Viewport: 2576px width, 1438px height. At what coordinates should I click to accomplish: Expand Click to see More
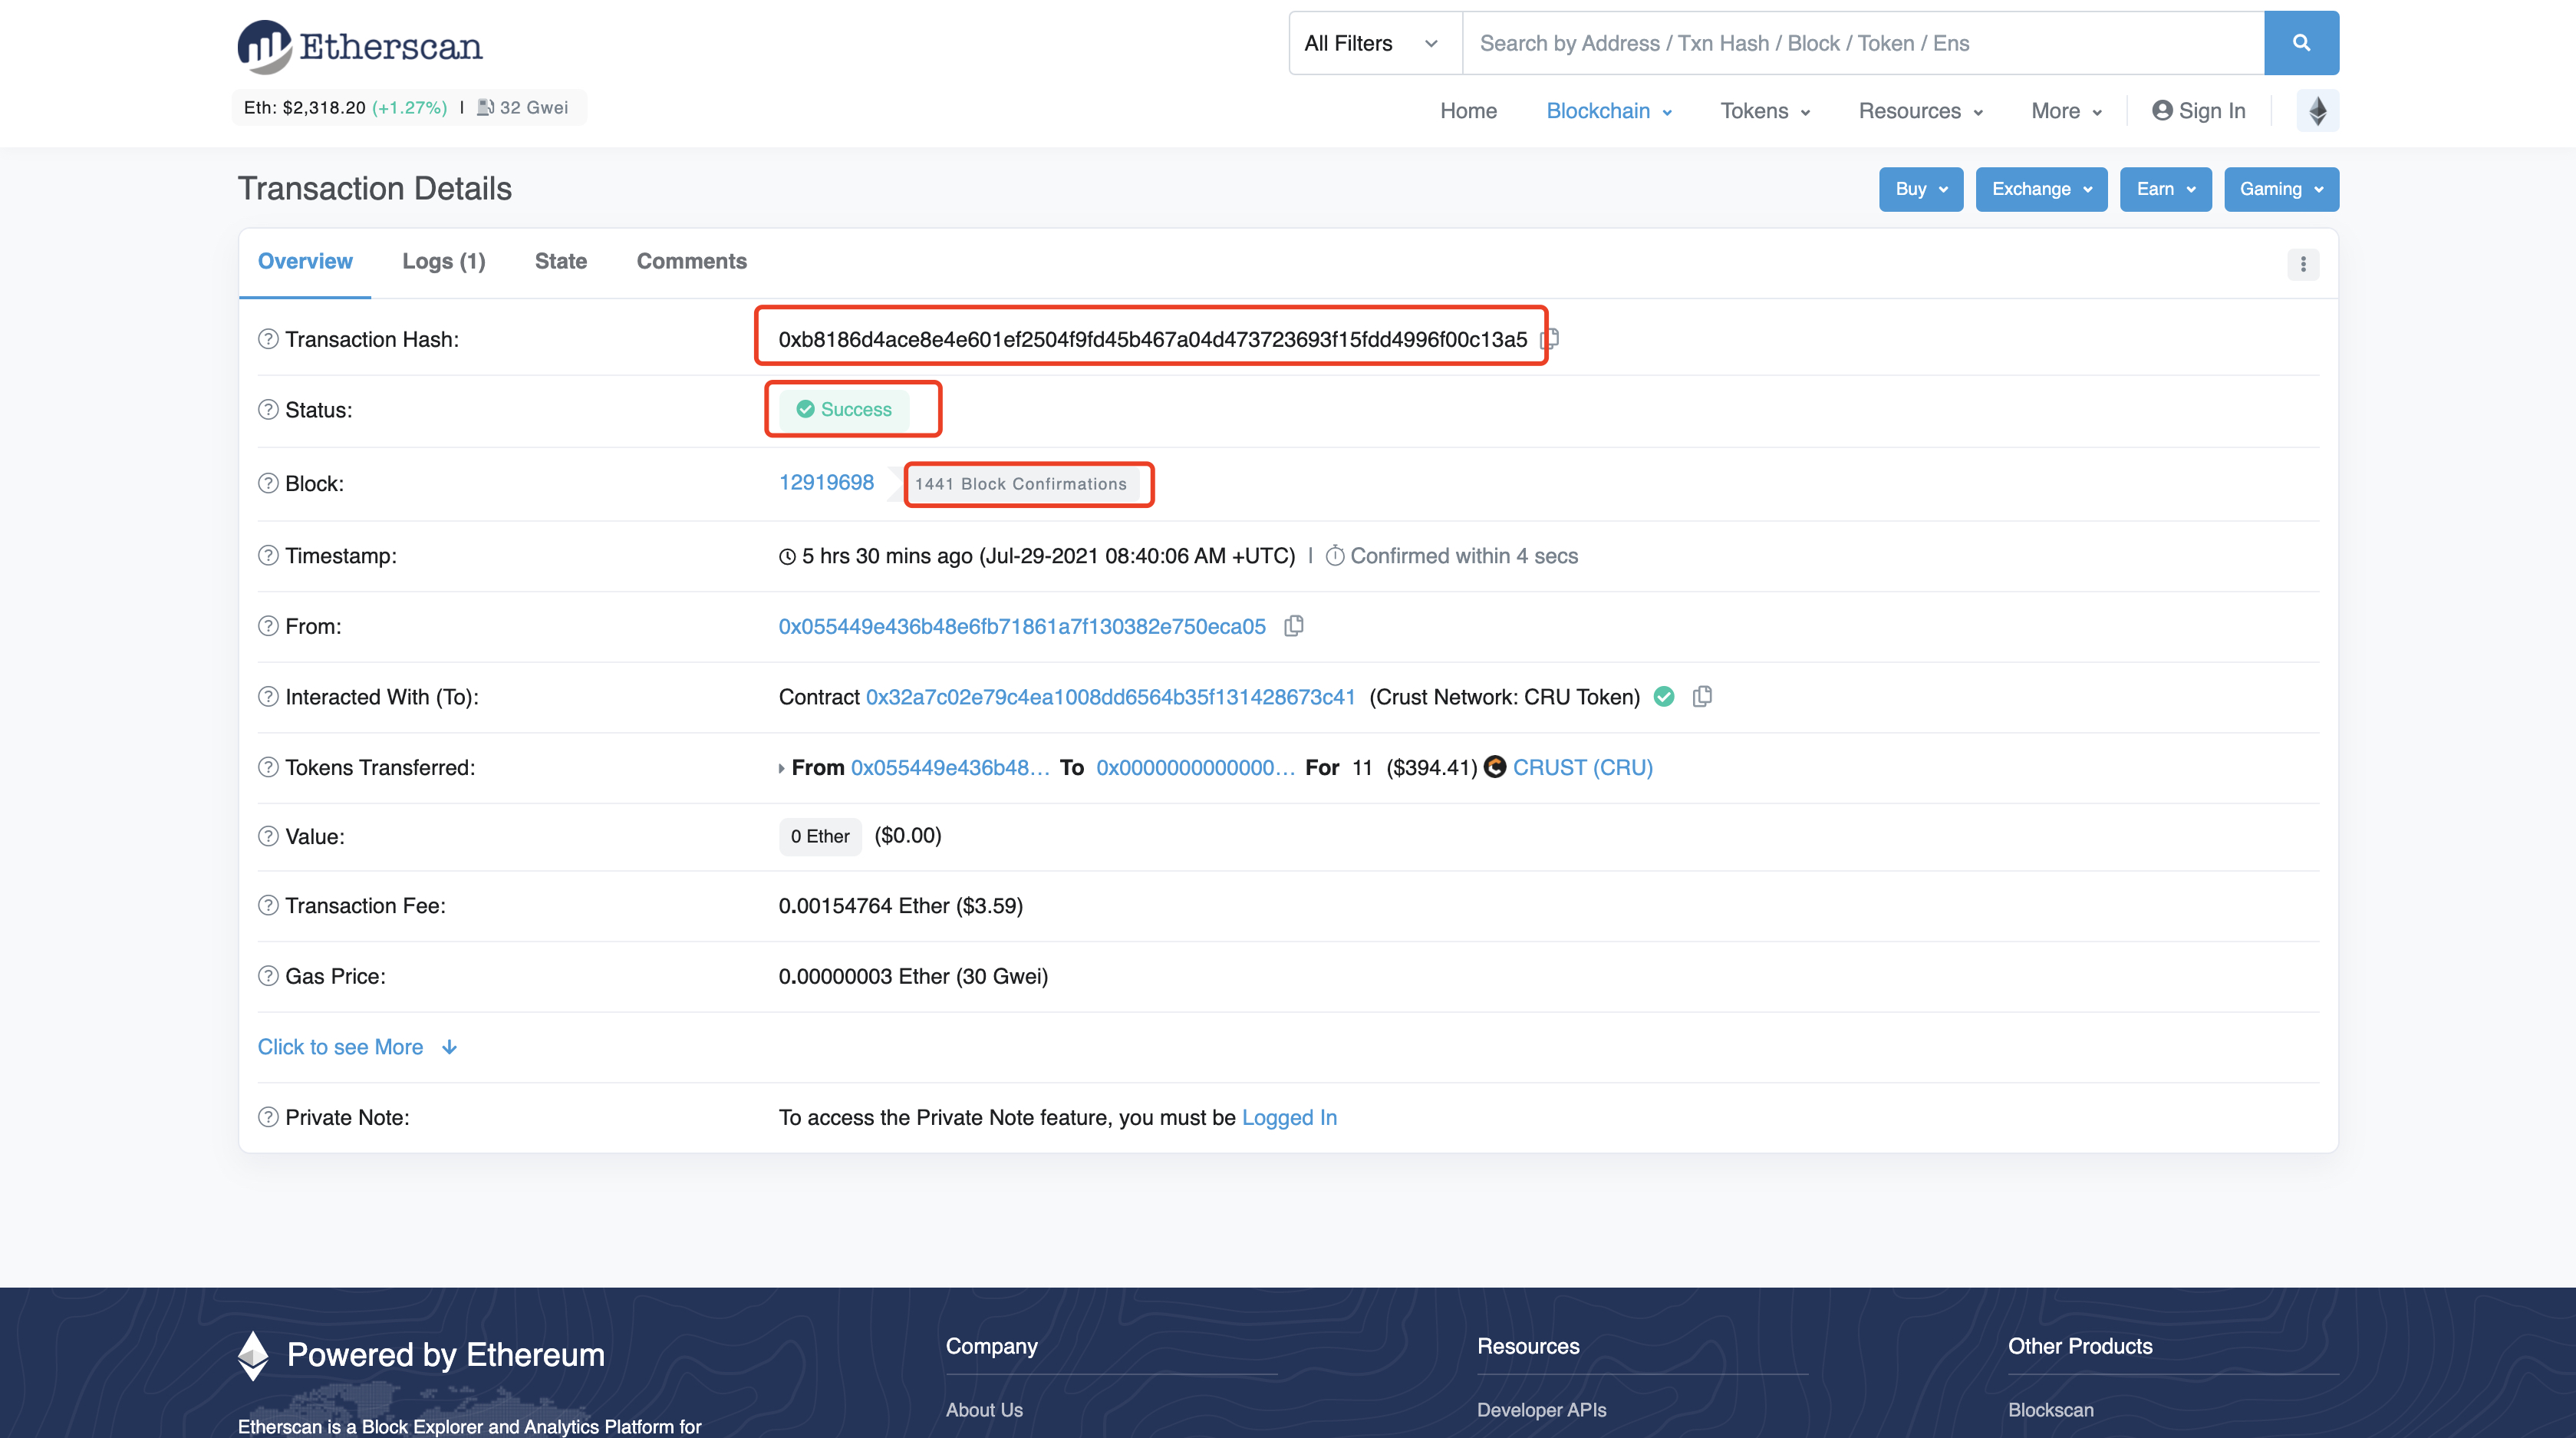tap(357, 1047)
